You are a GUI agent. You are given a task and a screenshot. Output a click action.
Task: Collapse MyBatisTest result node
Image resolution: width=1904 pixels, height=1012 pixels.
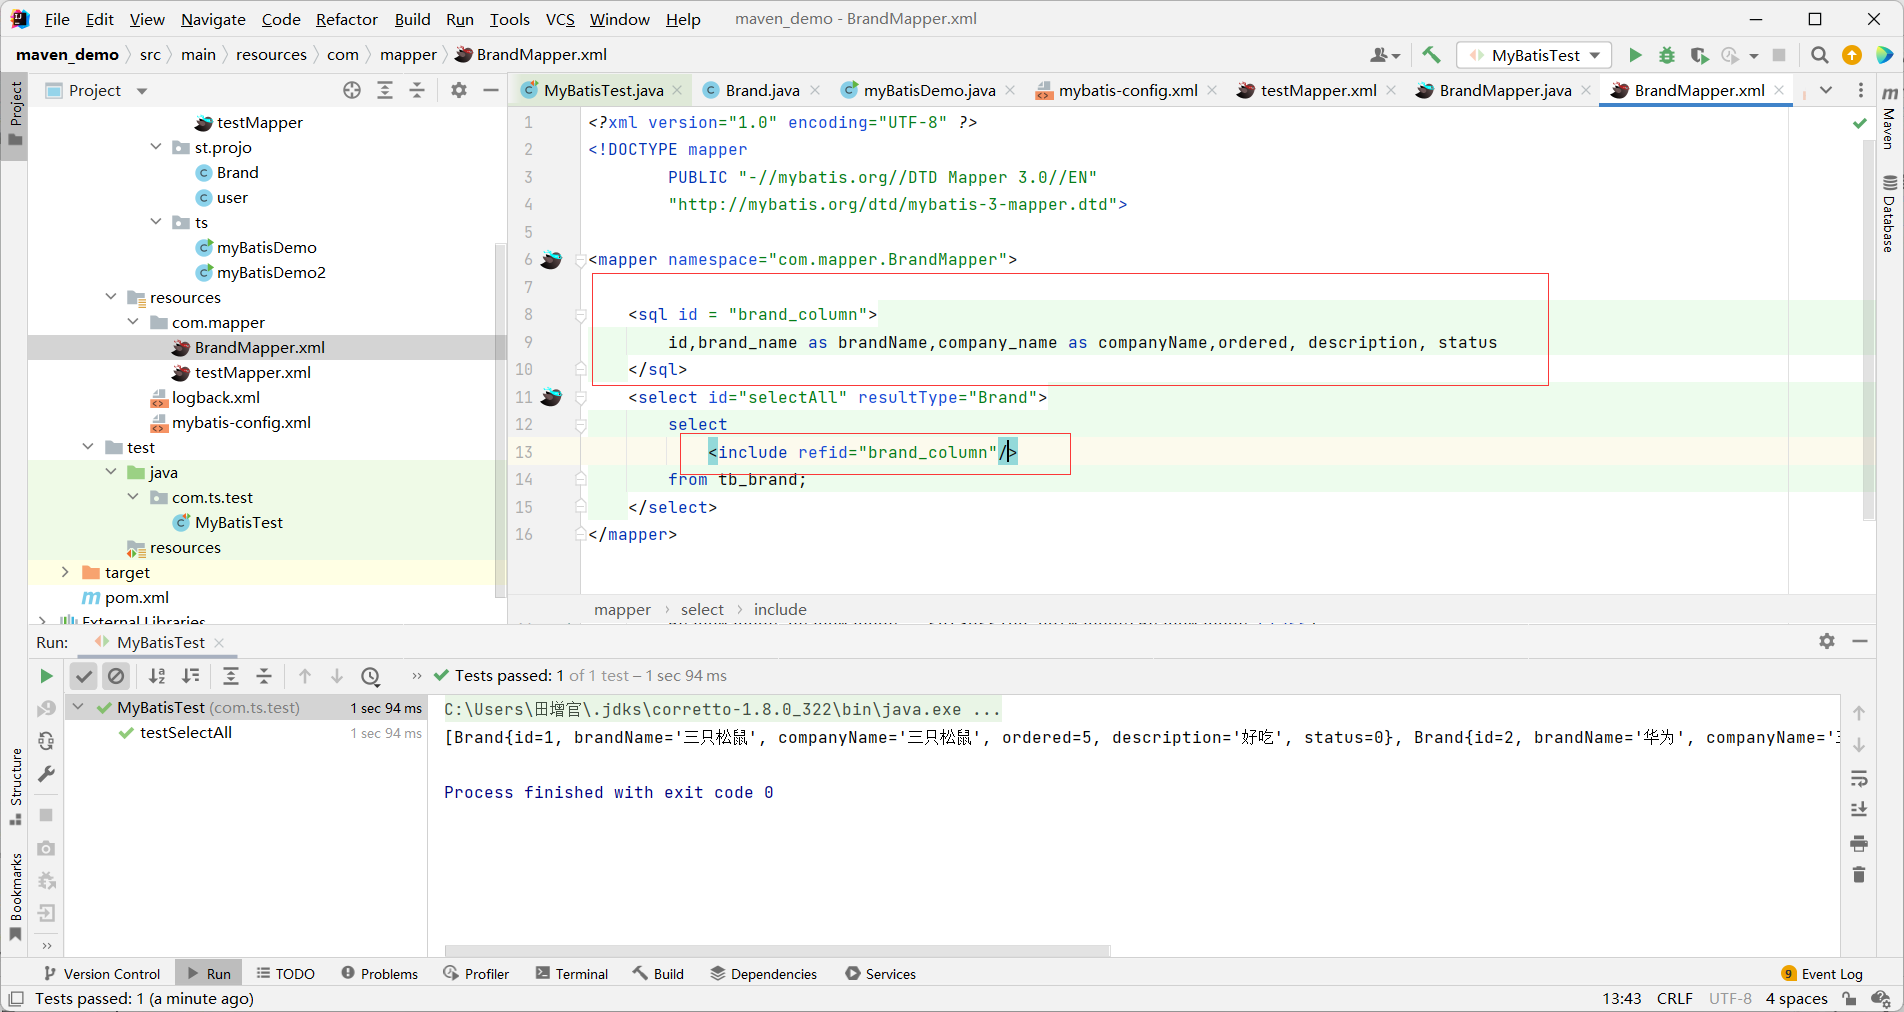click(78, 707)
